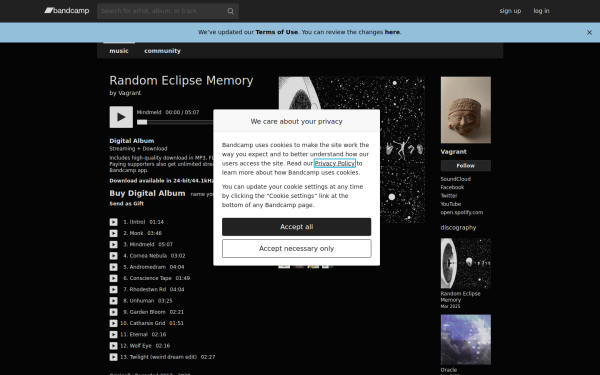Play track 11 Eternal
Viewport: 600px width, 375px height.
[x=114, y=334]
